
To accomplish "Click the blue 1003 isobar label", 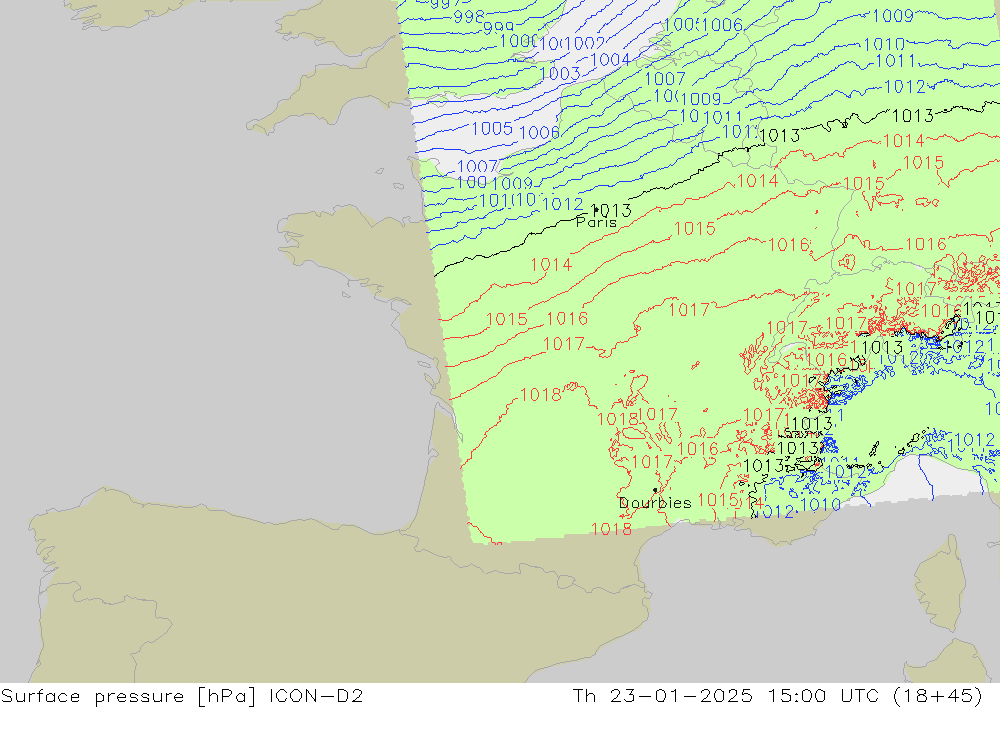I will tap(559, 73).
